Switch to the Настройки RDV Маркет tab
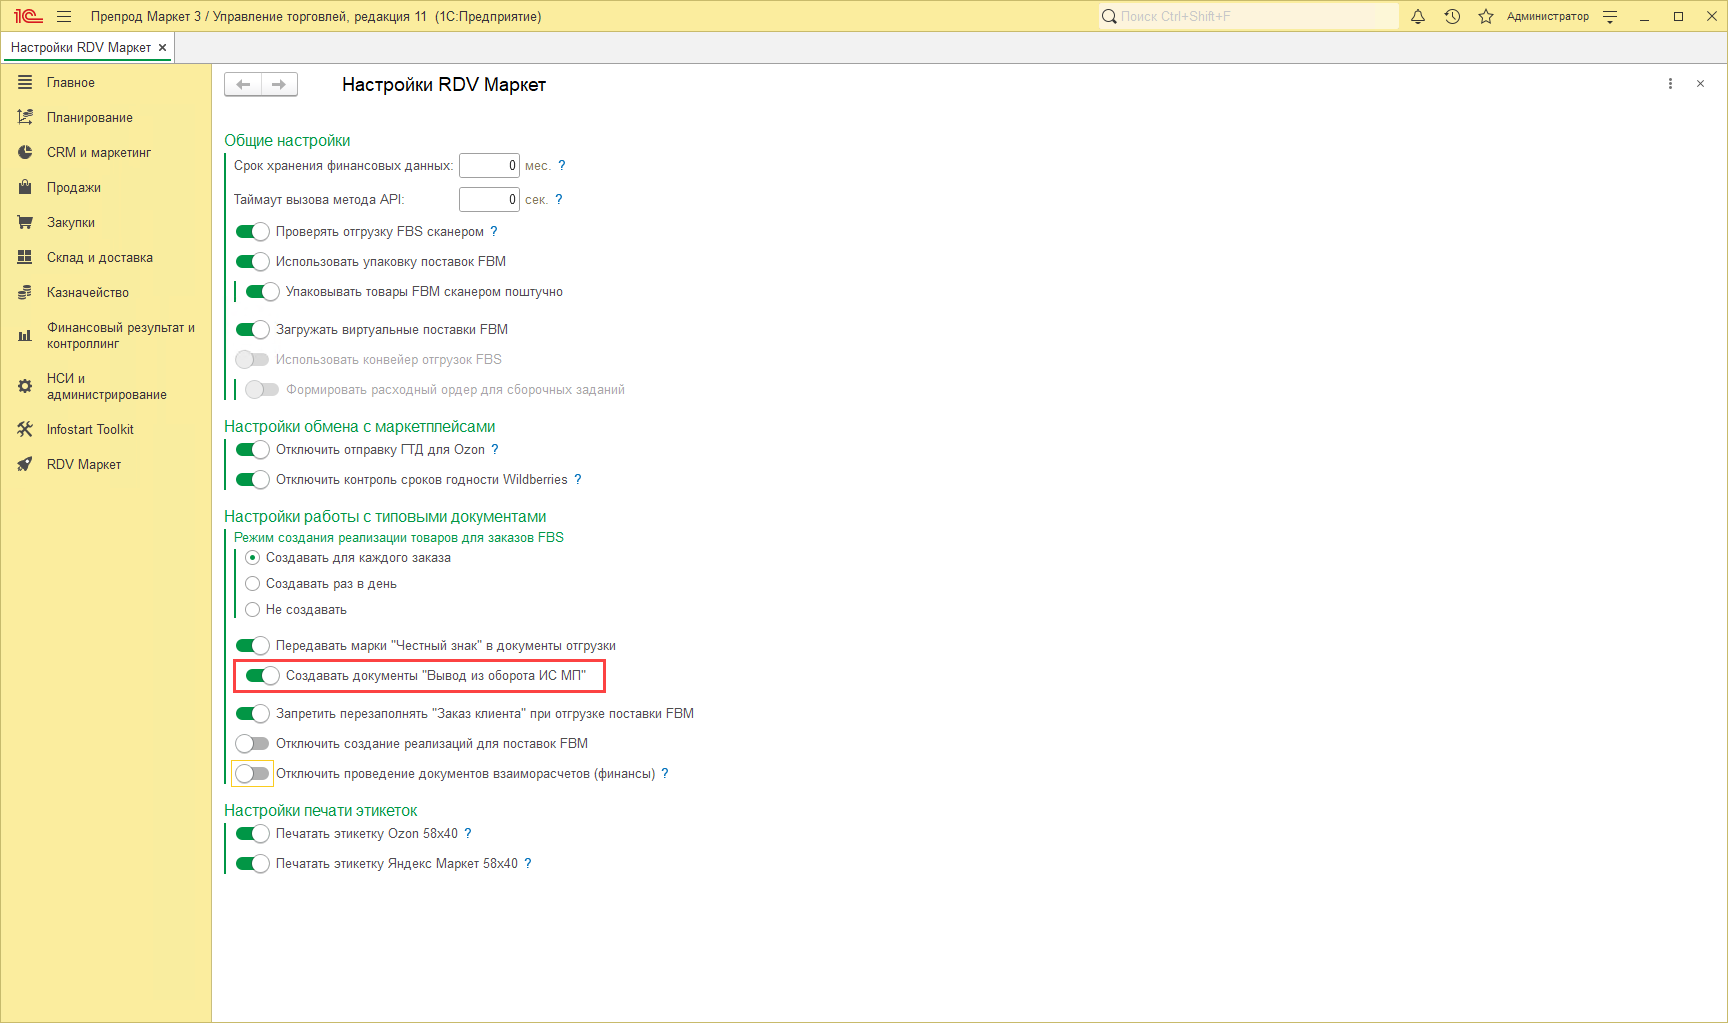The height and width of the screenshot is (1023, 1728). [x=81, y=47]
